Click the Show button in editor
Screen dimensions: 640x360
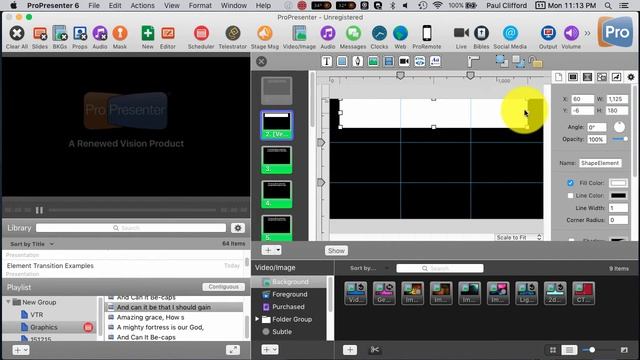[336, 251]
